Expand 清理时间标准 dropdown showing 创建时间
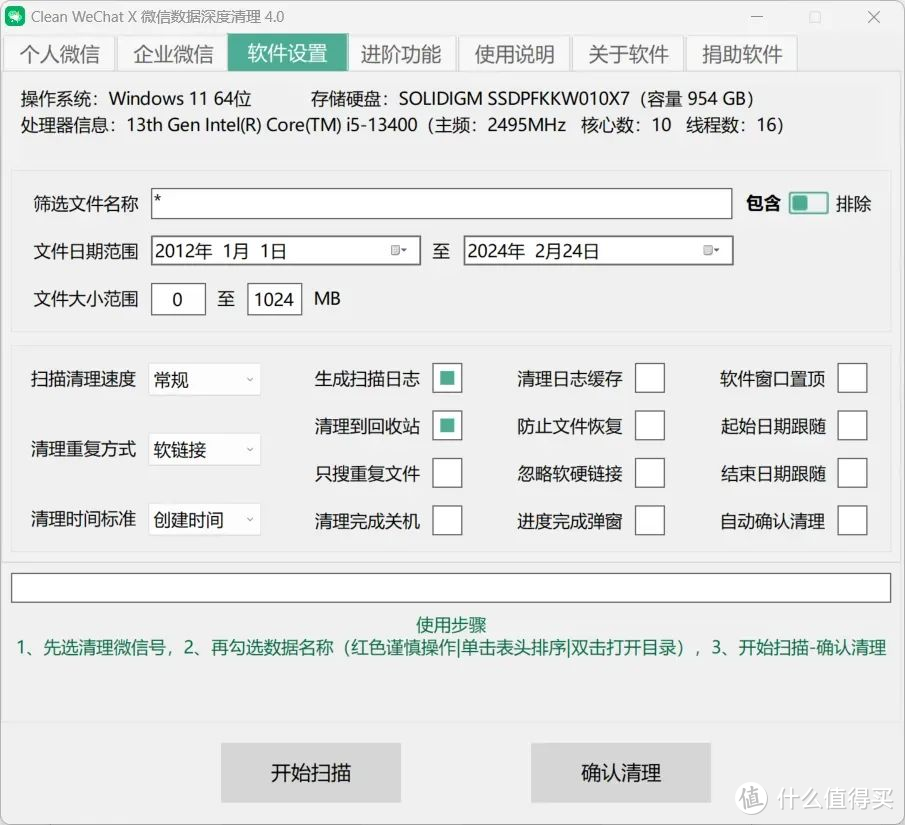The image size is (905, 825). tap(204, 520)
